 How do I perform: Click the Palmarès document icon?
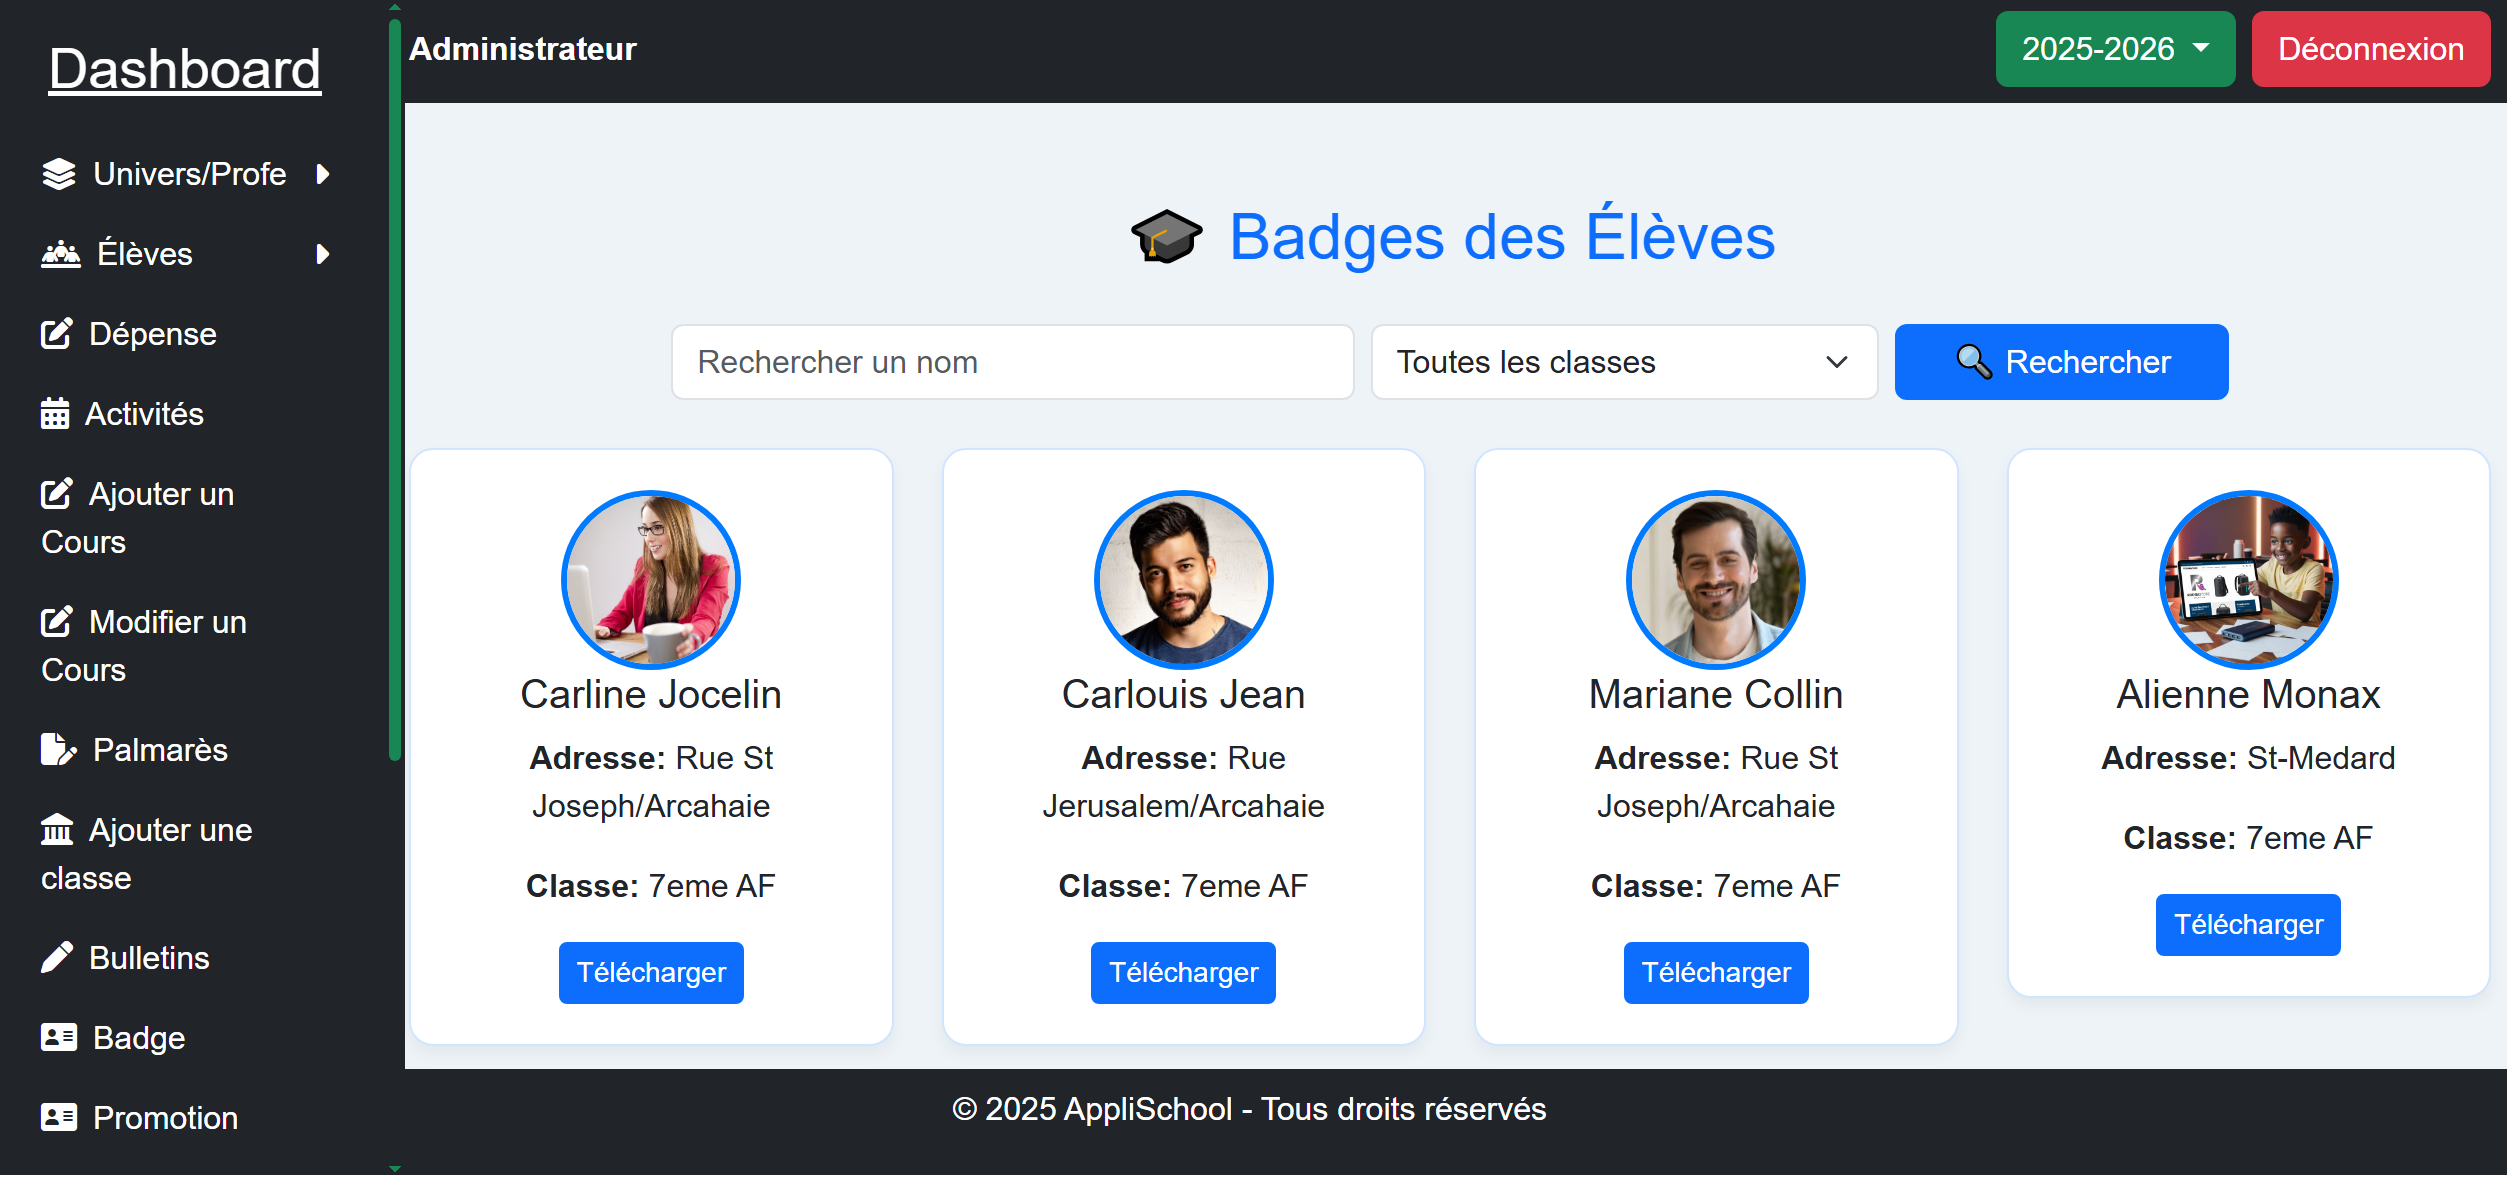pyautogui.click(x=58, y=749)
